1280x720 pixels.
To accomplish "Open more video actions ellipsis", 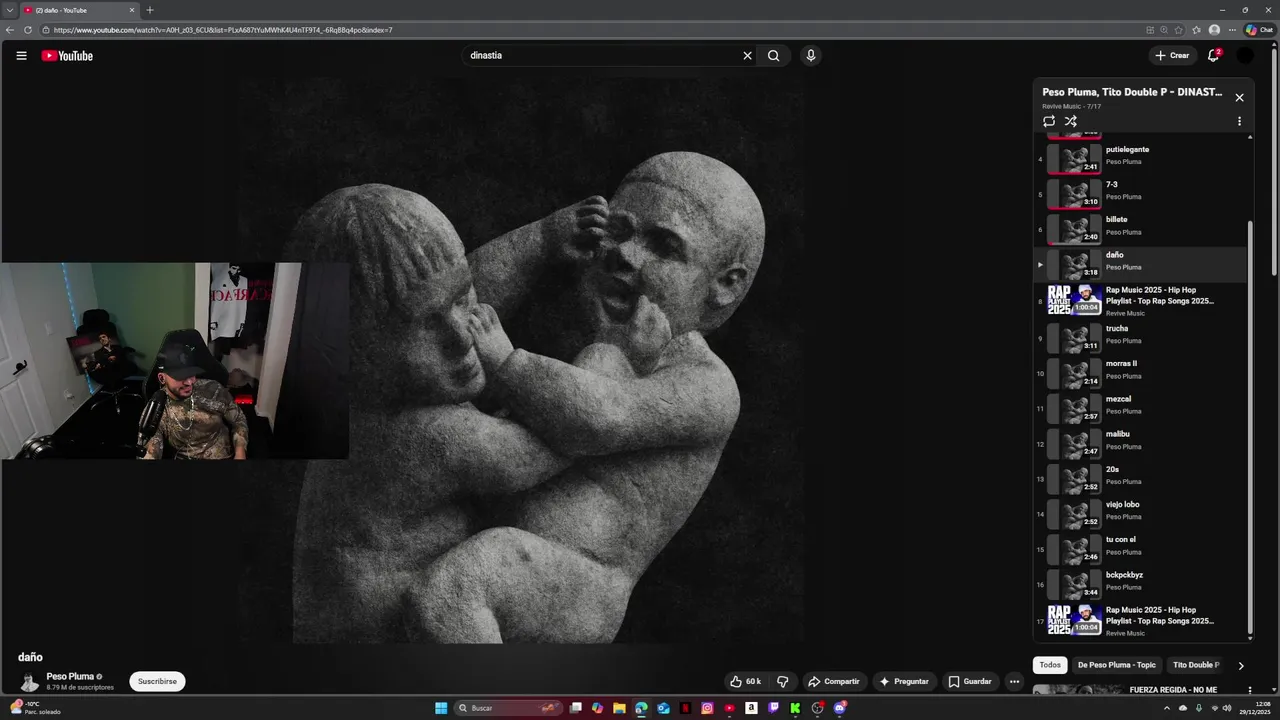I will pyautogui.click(x=1014, y=682).
